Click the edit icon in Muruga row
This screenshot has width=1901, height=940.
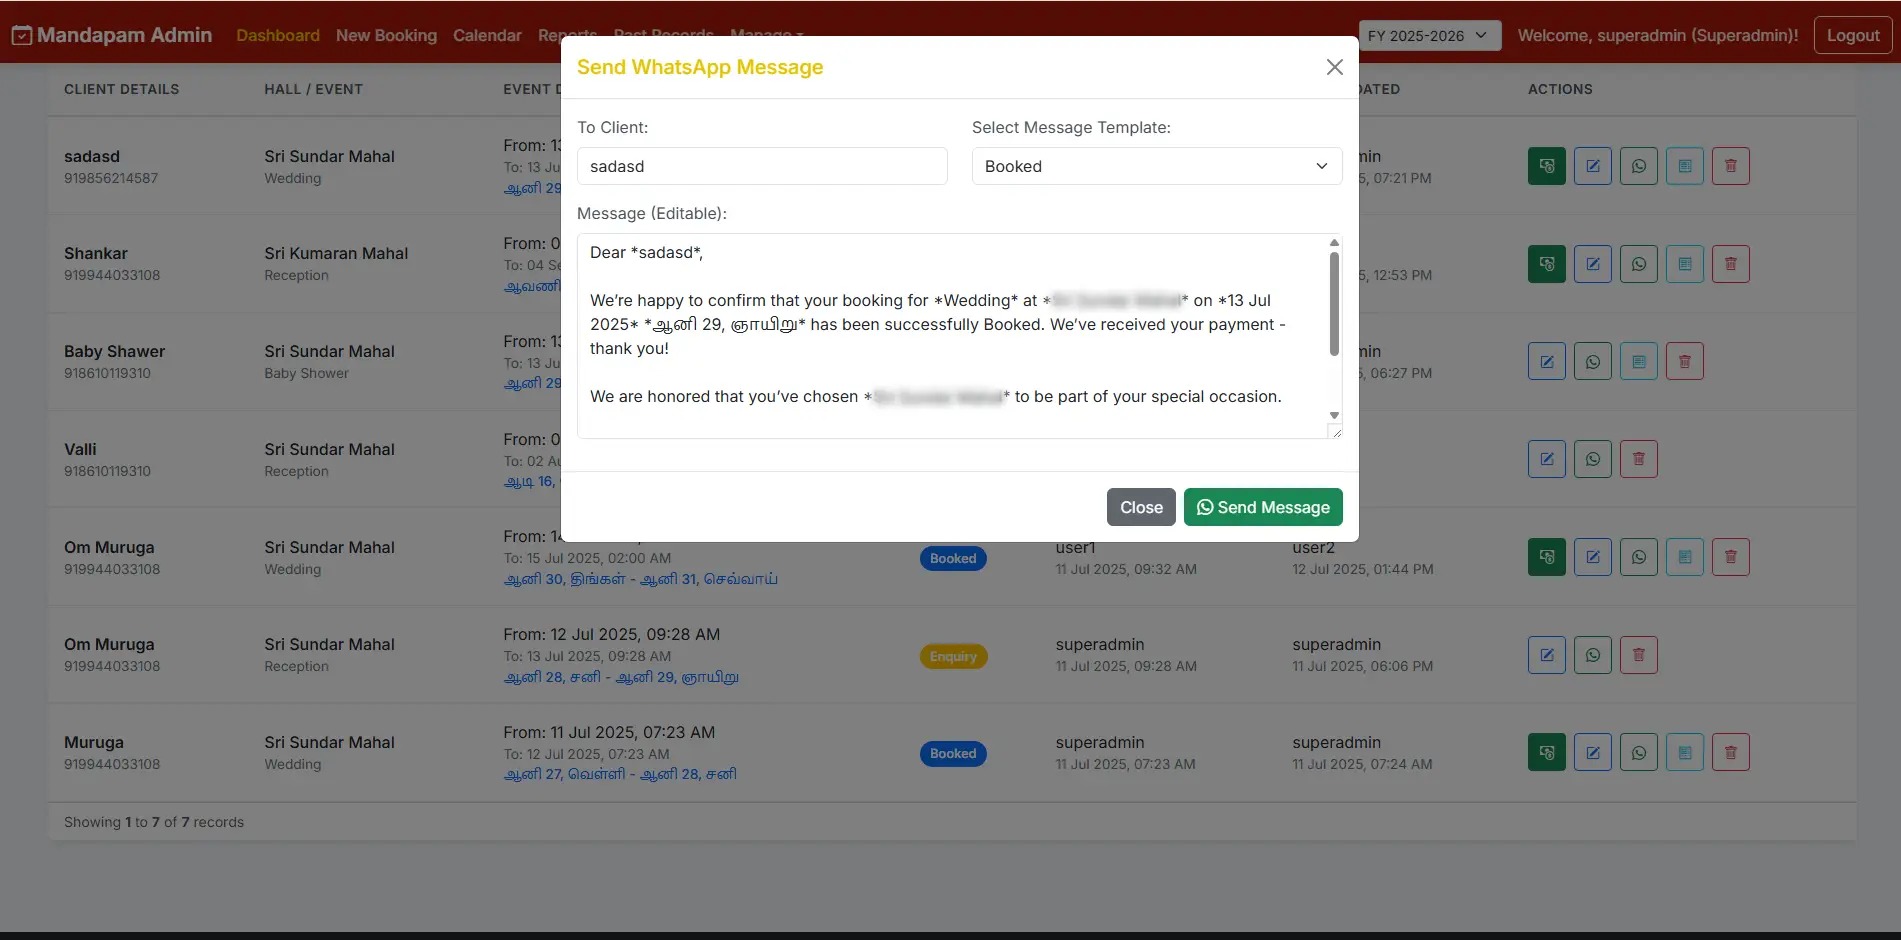pos(1592,752)
